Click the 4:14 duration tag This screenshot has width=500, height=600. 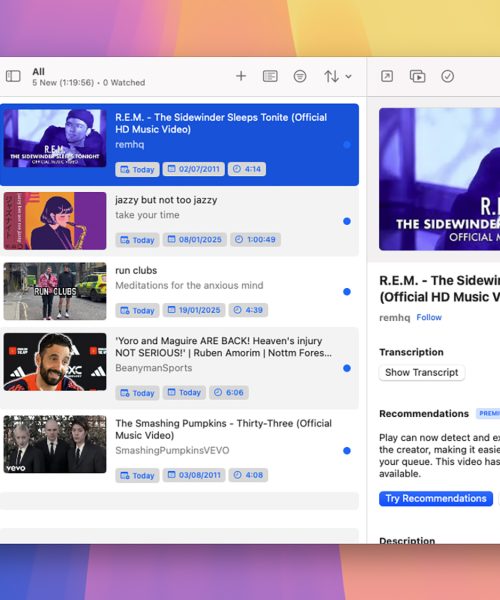point(247,169)
